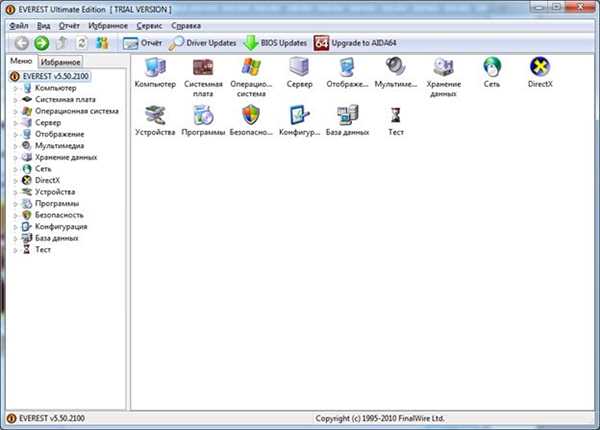Click the green Forward arrow toolbar button

(42, 43)
